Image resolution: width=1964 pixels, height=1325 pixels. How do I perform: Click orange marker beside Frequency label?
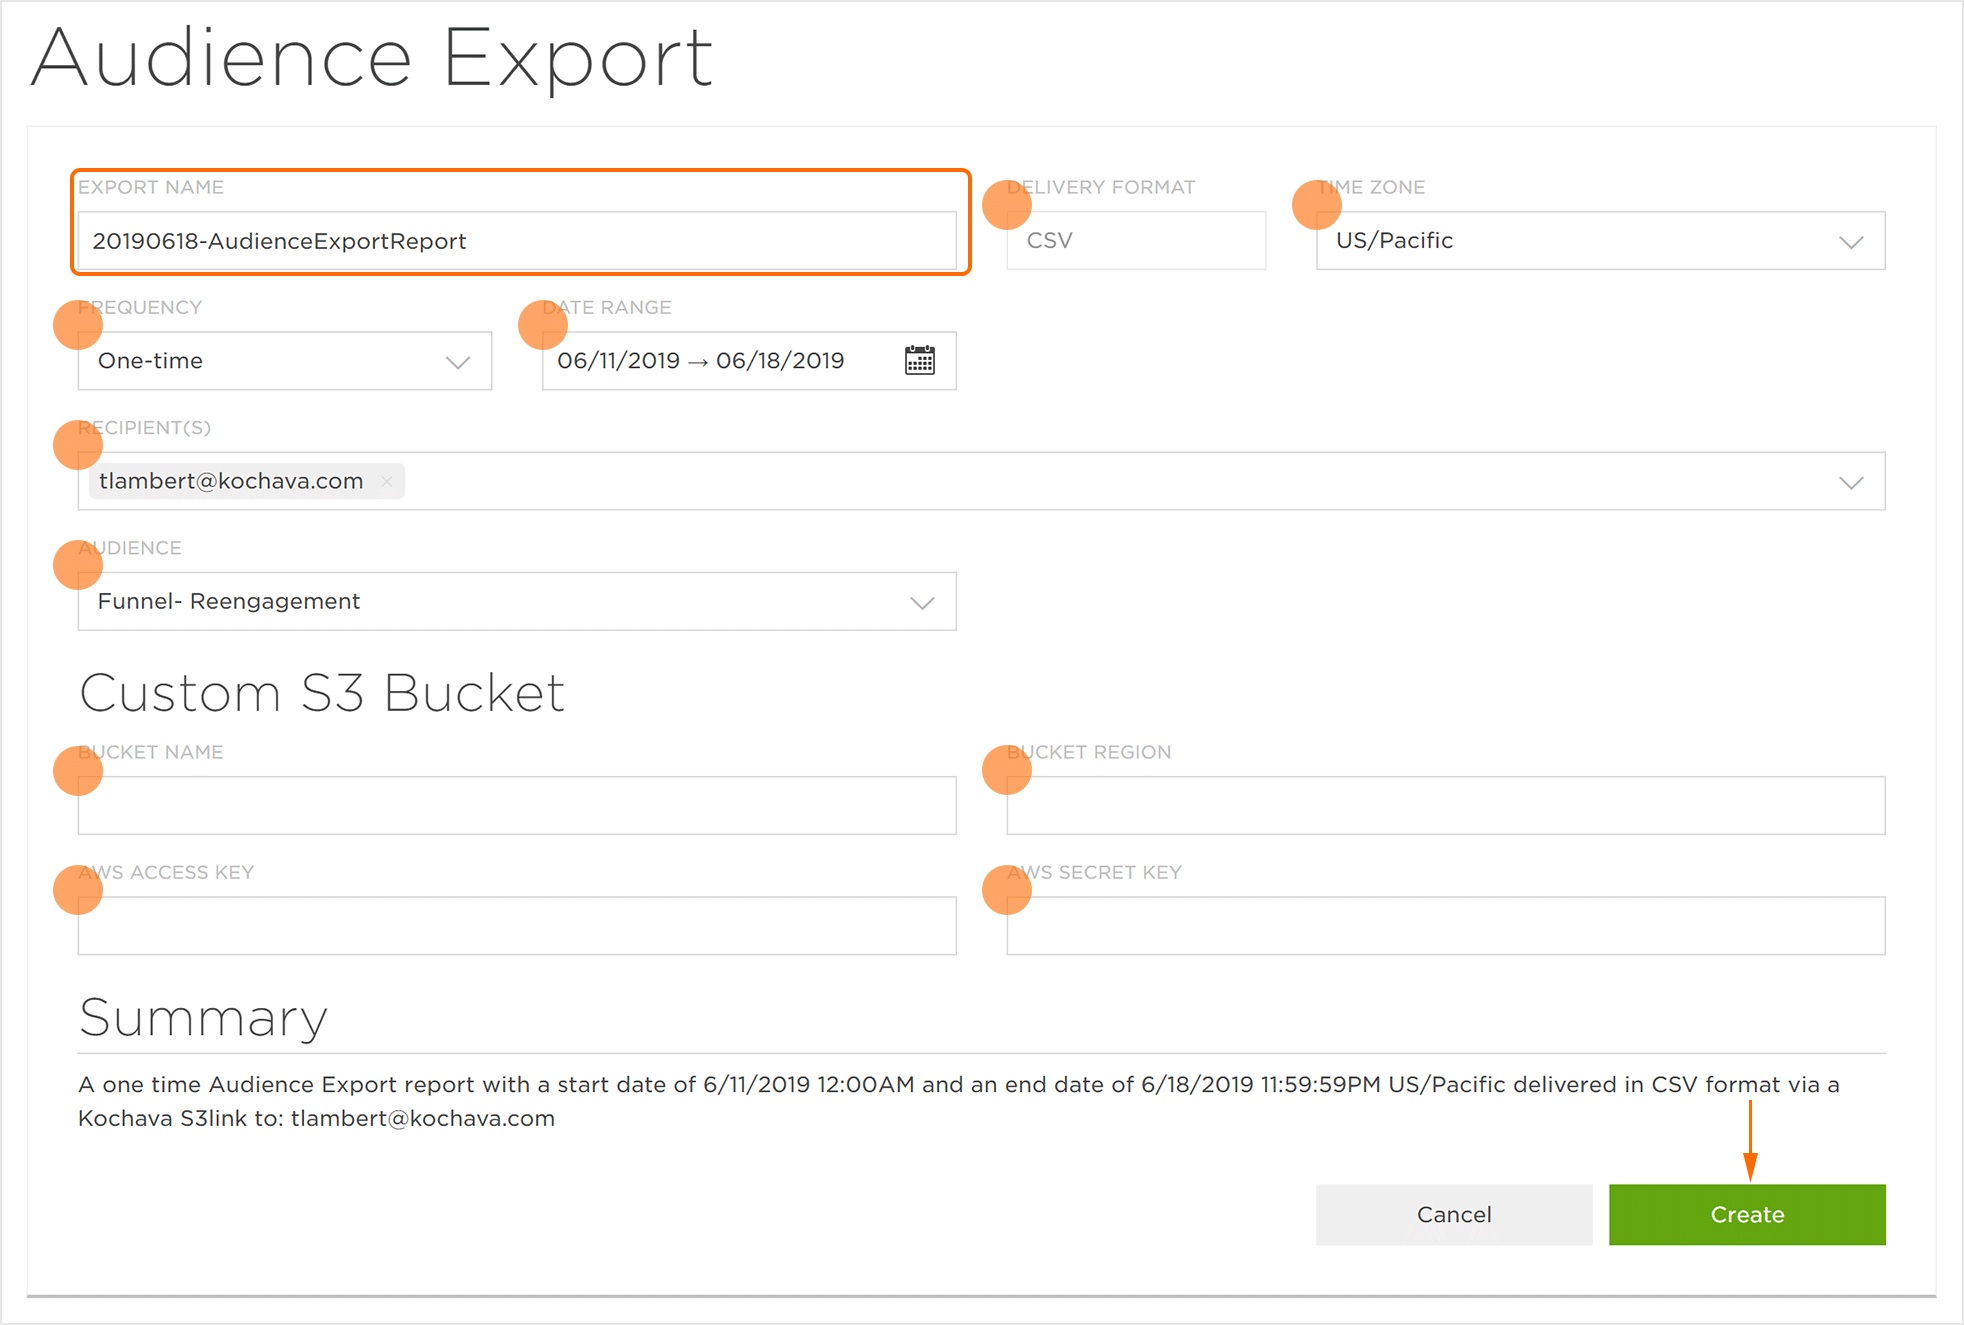tap(78, 325)
